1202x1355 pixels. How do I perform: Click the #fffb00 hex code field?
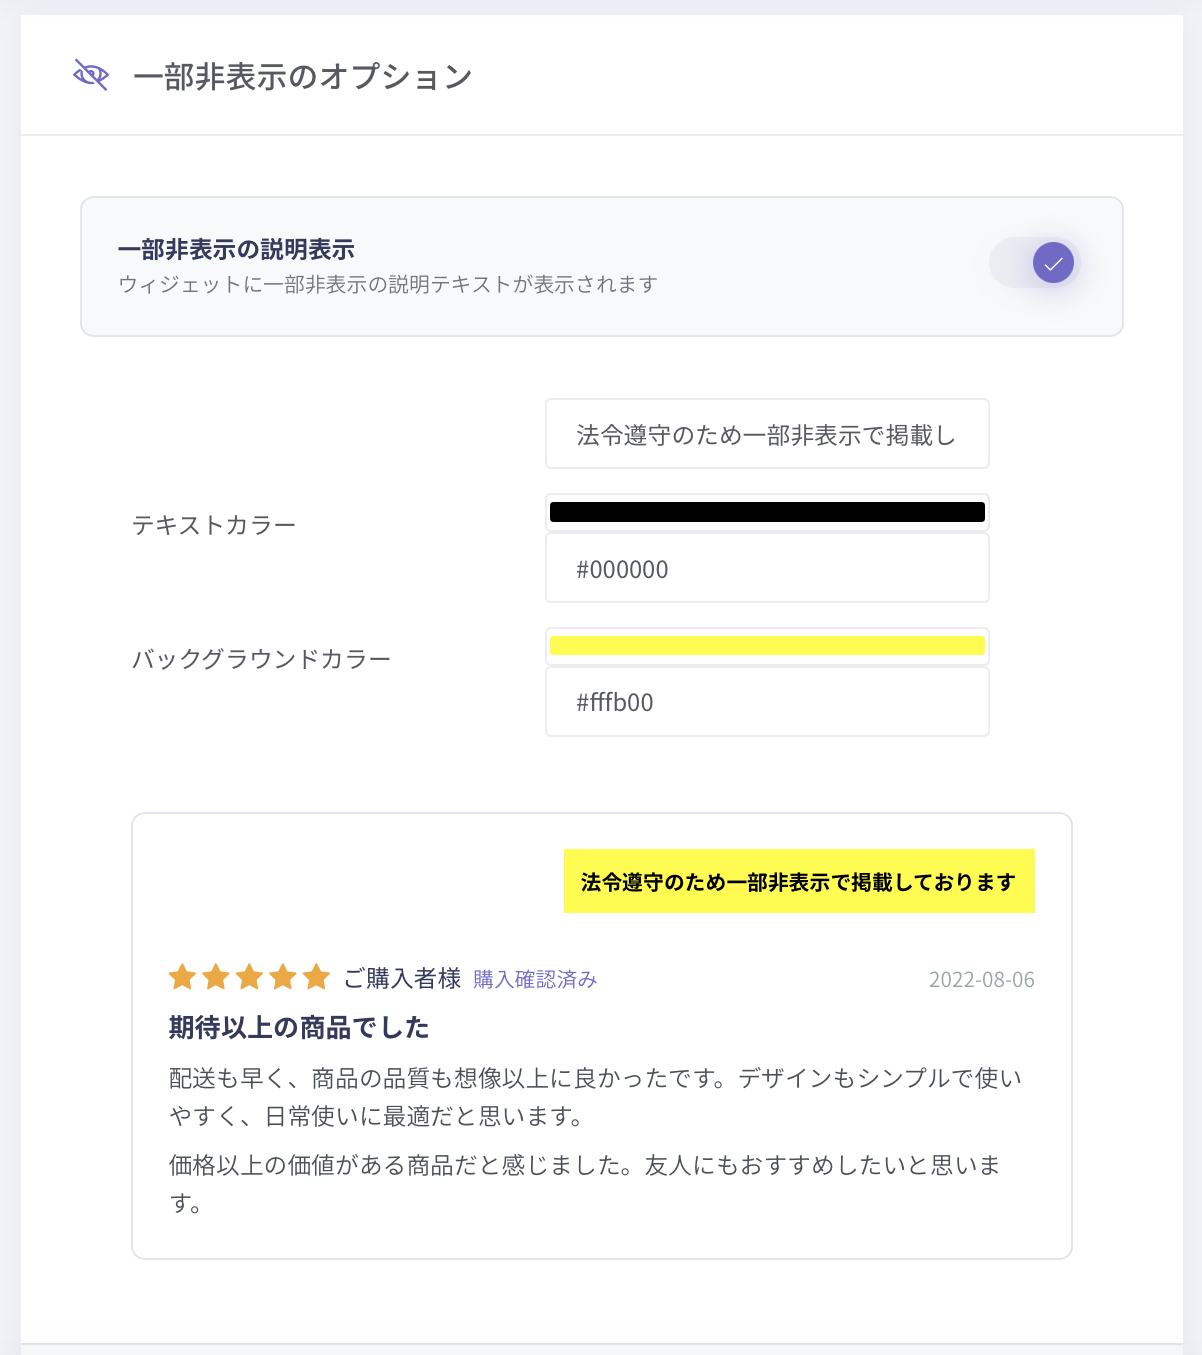(x=767, y=702)
